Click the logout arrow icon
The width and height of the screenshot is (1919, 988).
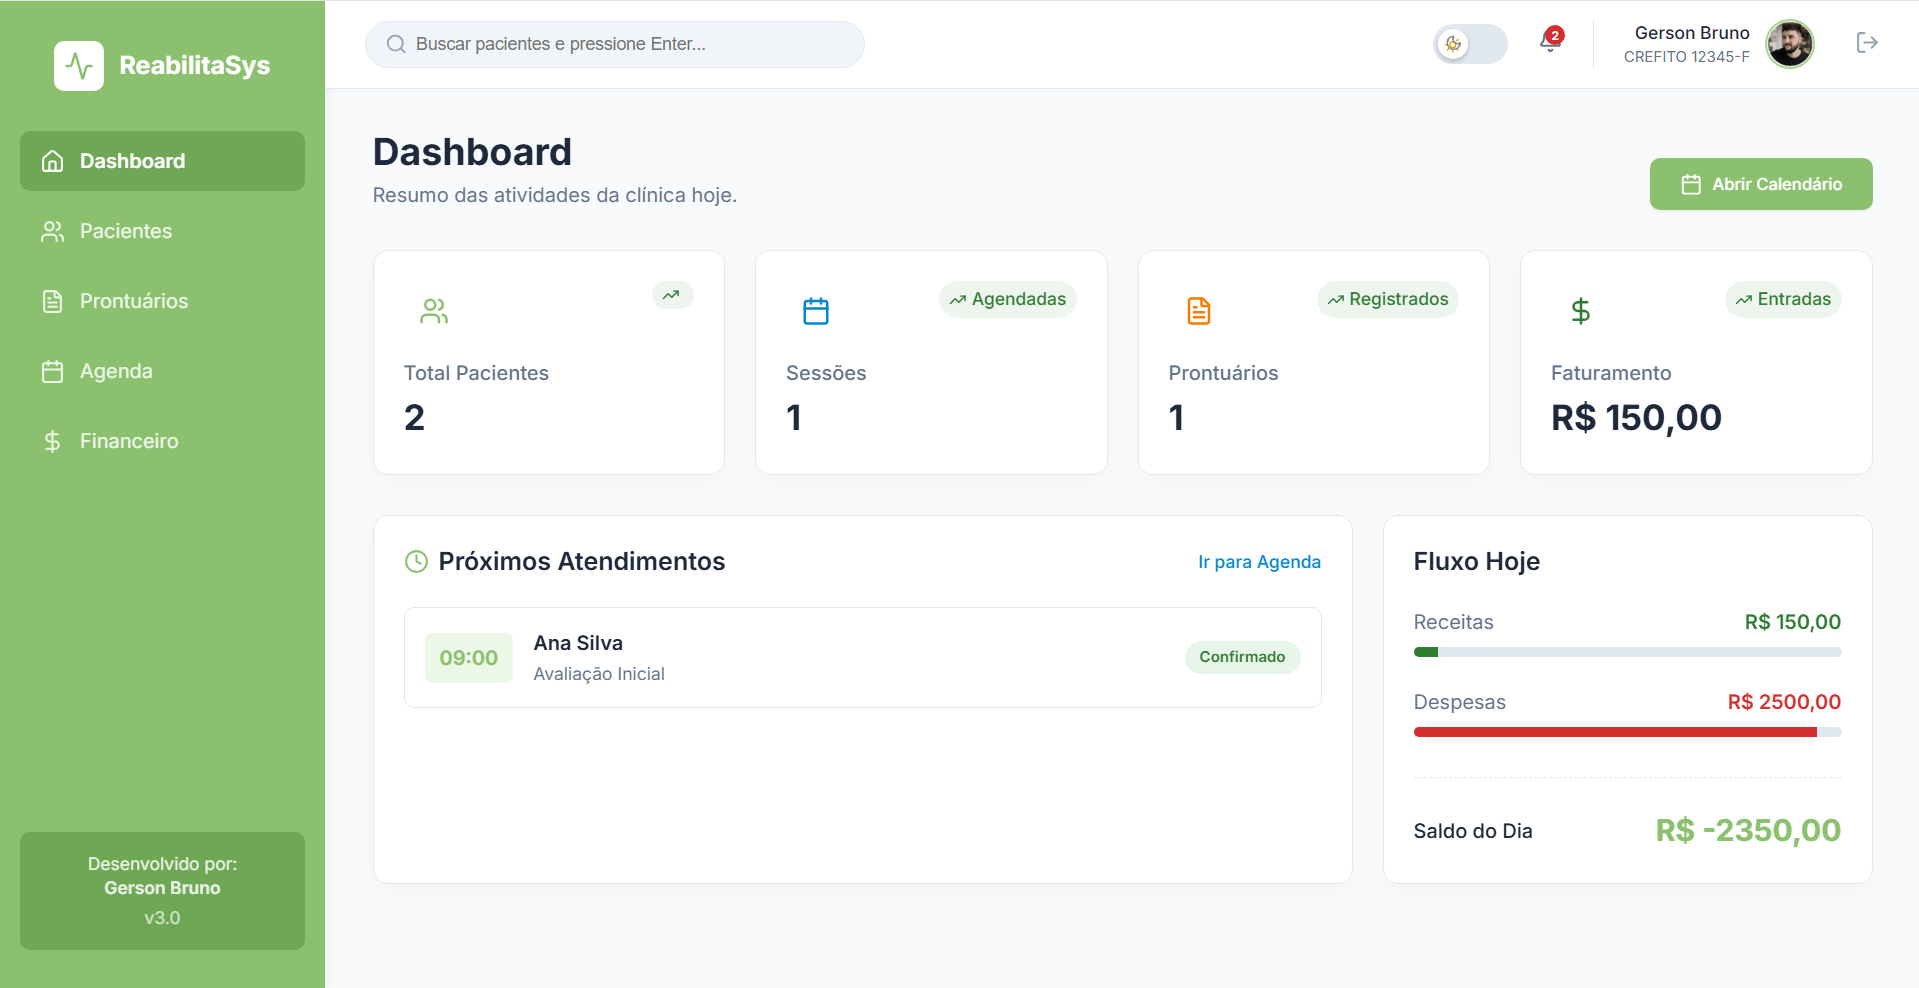[1866, 43]
